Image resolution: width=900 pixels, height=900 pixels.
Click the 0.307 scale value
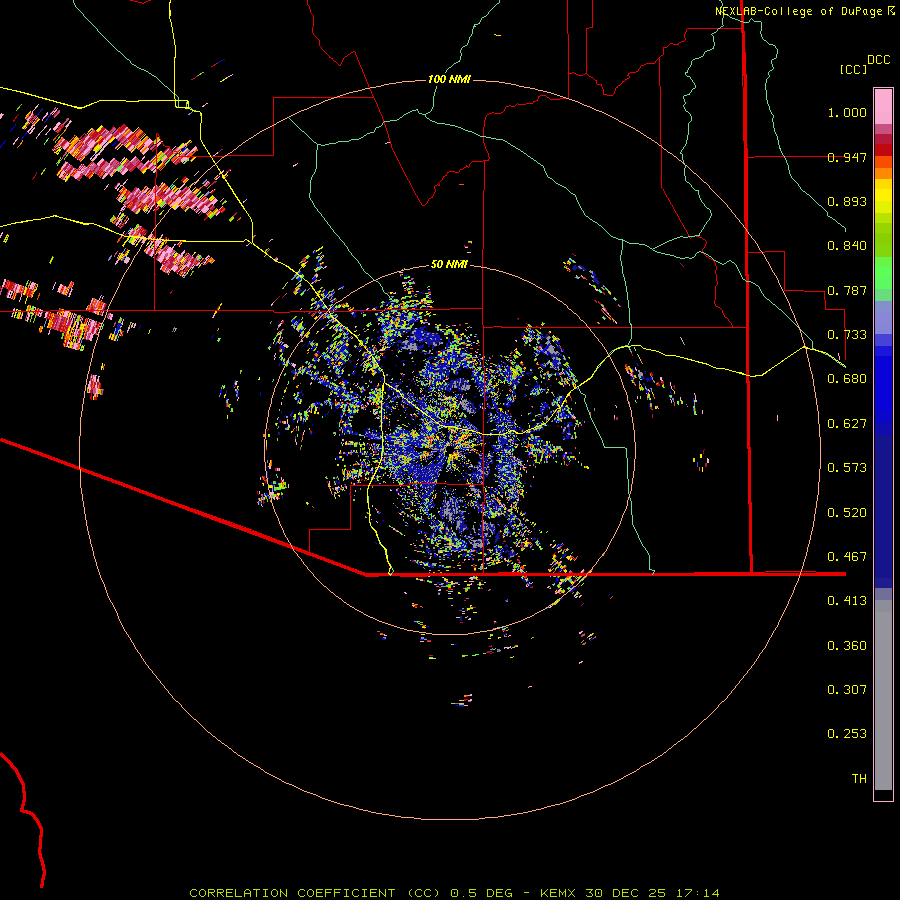tap(847, 690)
